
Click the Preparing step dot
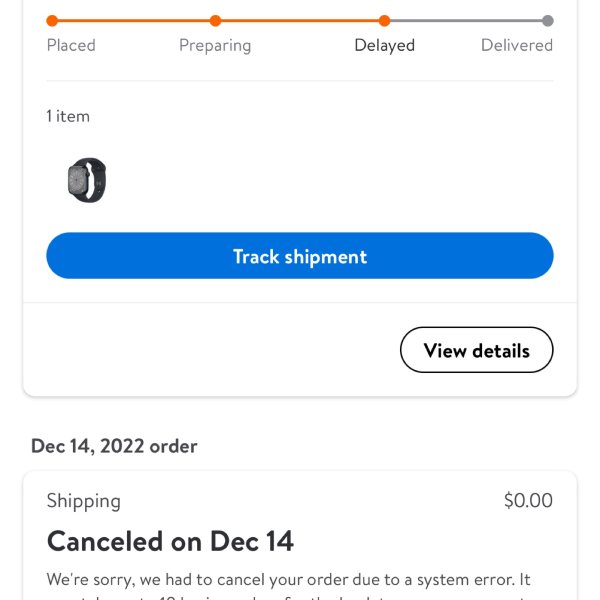click(215, 20)
